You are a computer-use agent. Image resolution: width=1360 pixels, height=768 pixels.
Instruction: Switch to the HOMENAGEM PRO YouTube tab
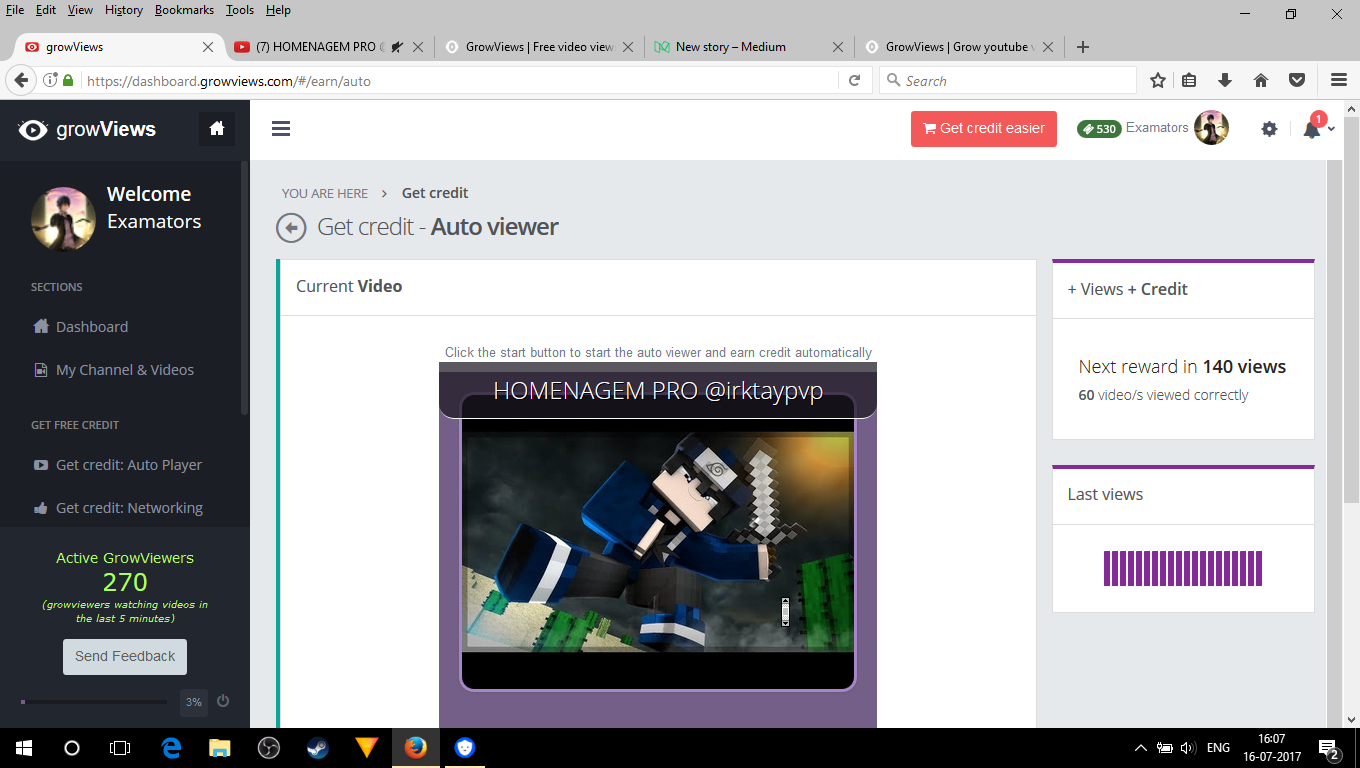coord(329,47)
